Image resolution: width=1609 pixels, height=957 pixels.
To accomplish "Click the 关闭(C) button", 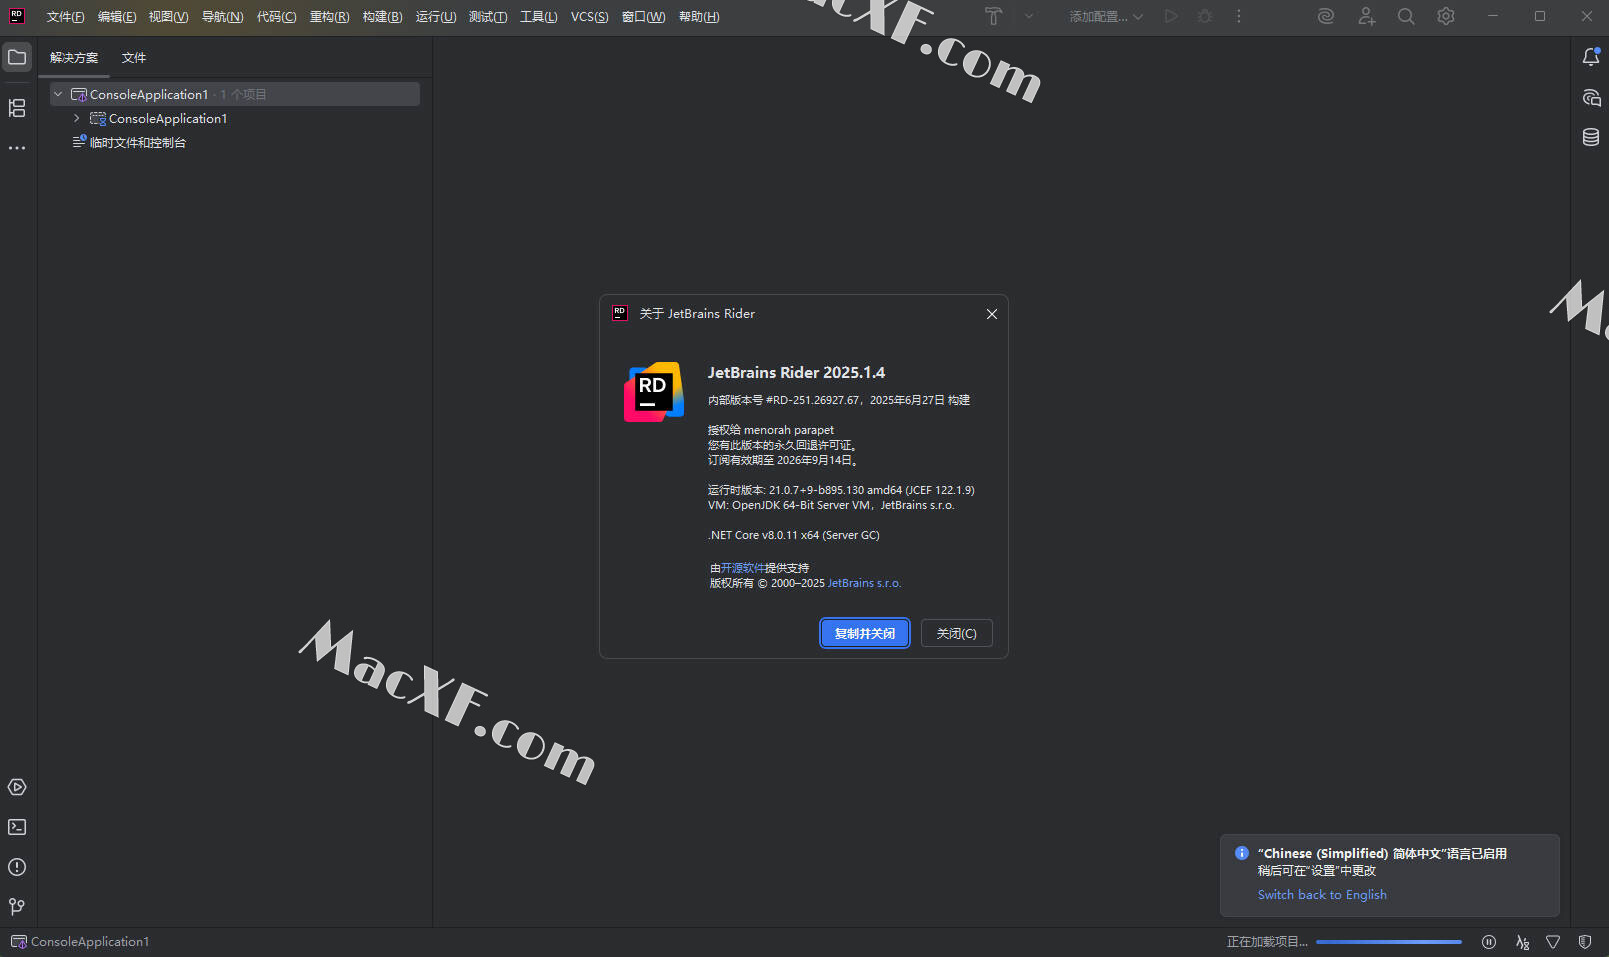I will click(x=957, y=633).
